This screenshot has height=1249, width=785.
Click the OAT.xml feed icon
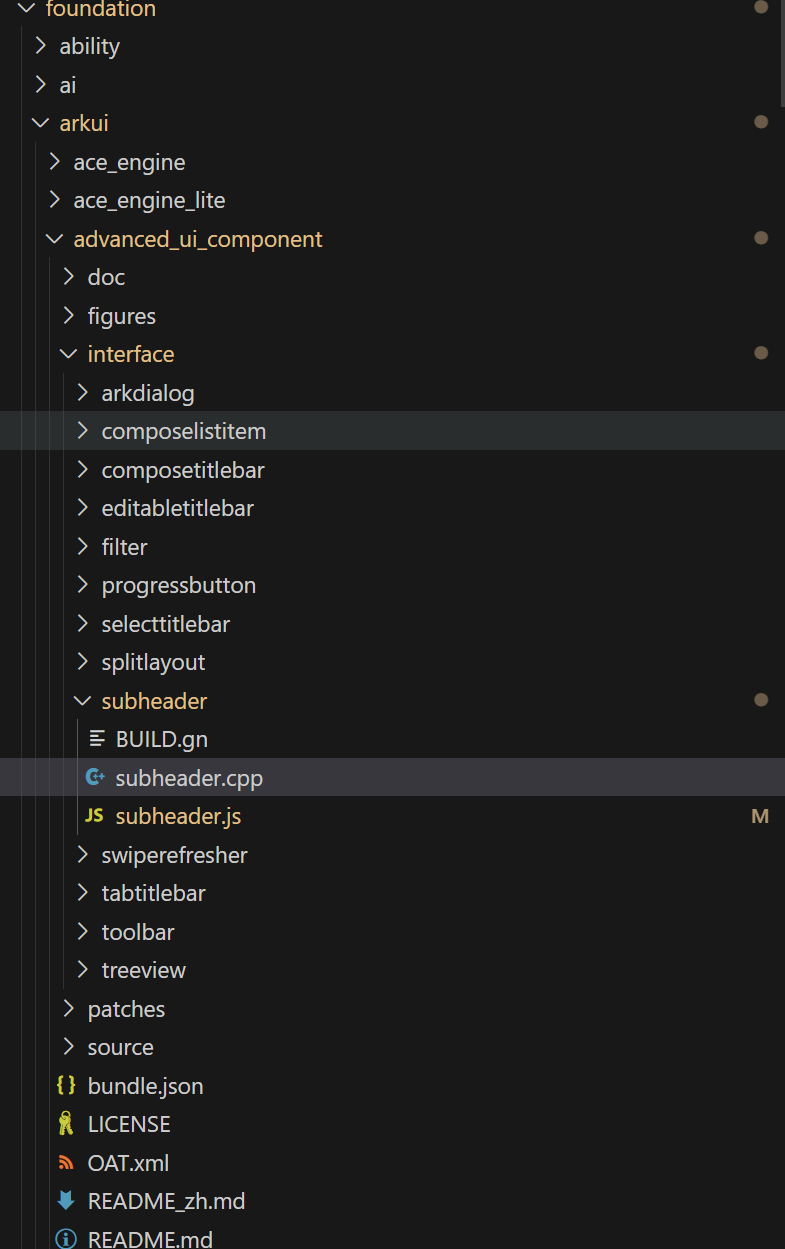pos(67,1162)
